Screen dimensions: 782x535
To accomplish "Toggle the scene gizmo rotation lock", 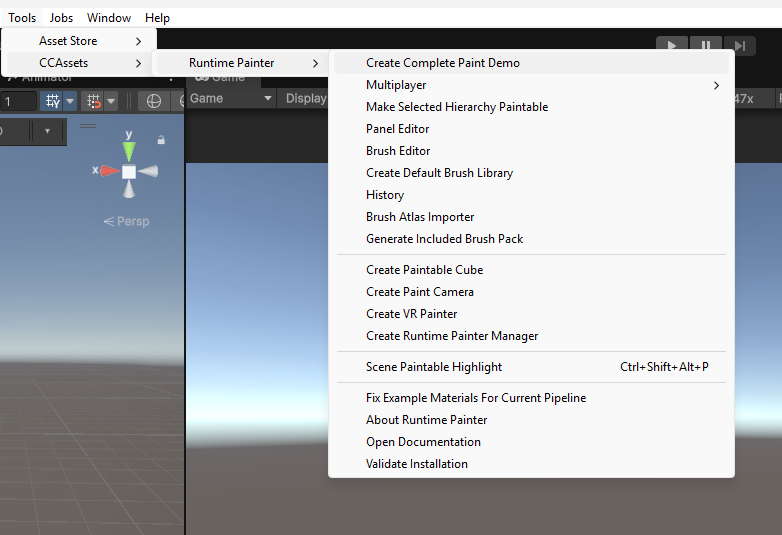I will (x=161, y=140).
